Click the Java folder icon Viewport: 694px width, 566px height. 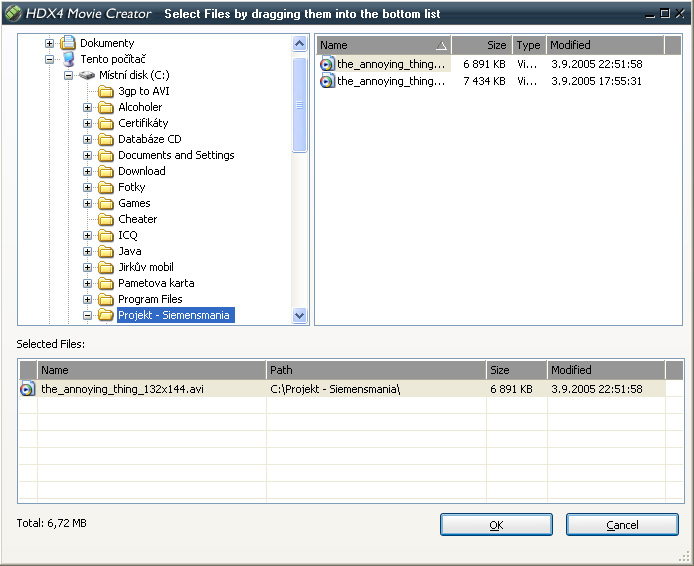pyautogui.click(x=106, y=251)
